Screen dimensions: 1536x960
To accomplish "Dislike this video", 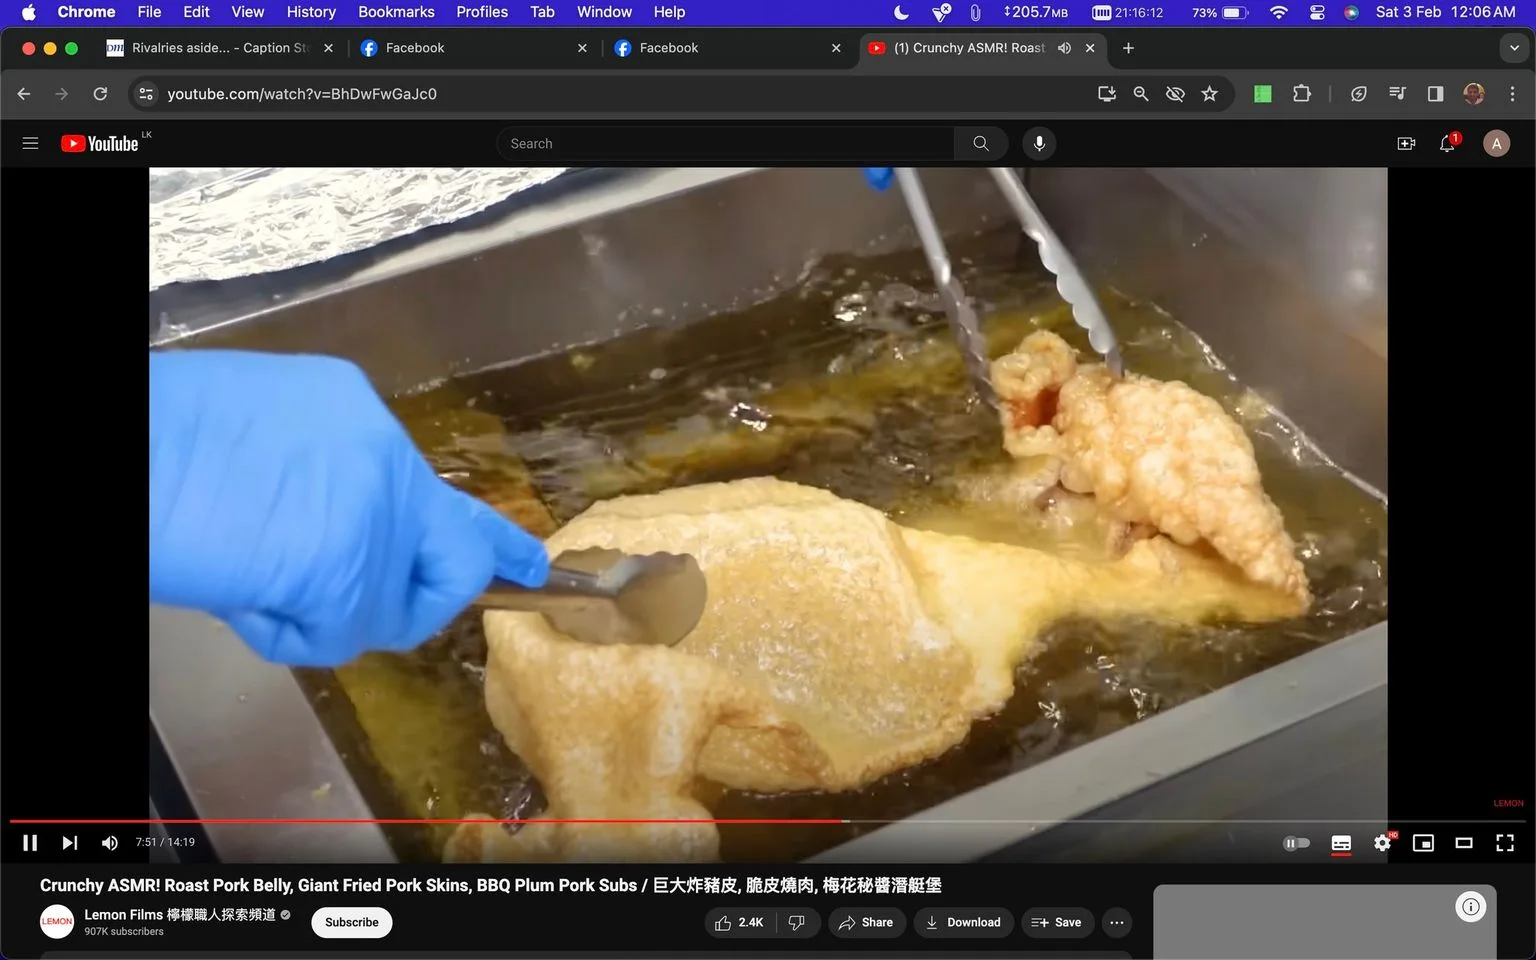I will click(797, 922).
